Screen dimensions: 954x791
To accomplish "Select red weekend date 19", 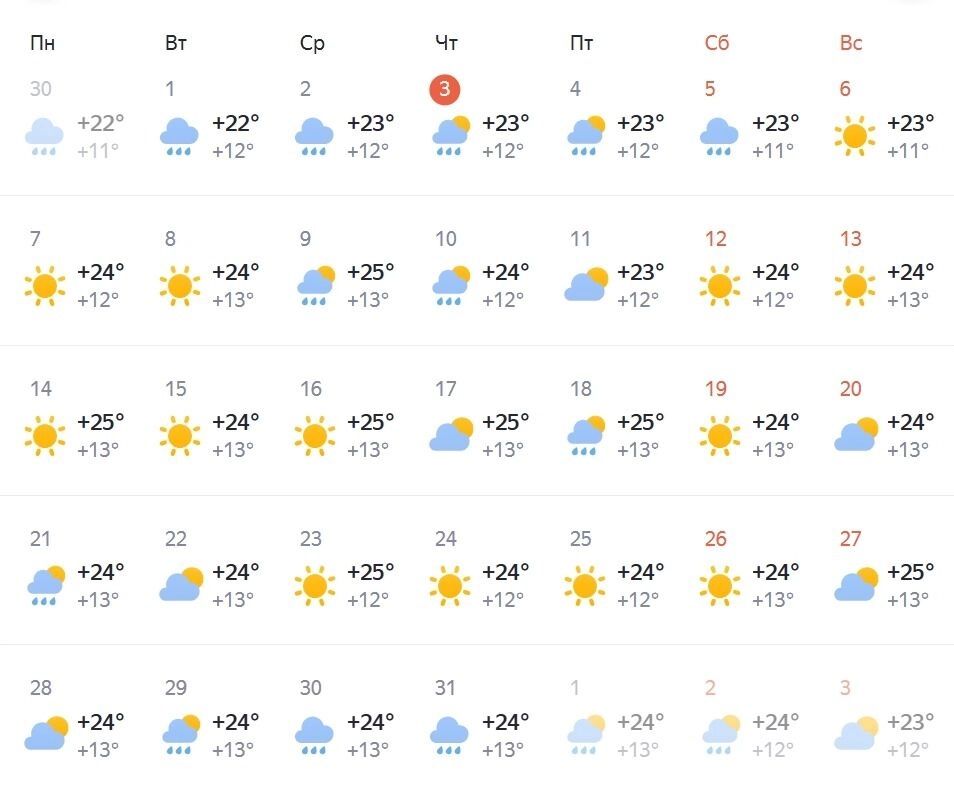I will point(716,388).
